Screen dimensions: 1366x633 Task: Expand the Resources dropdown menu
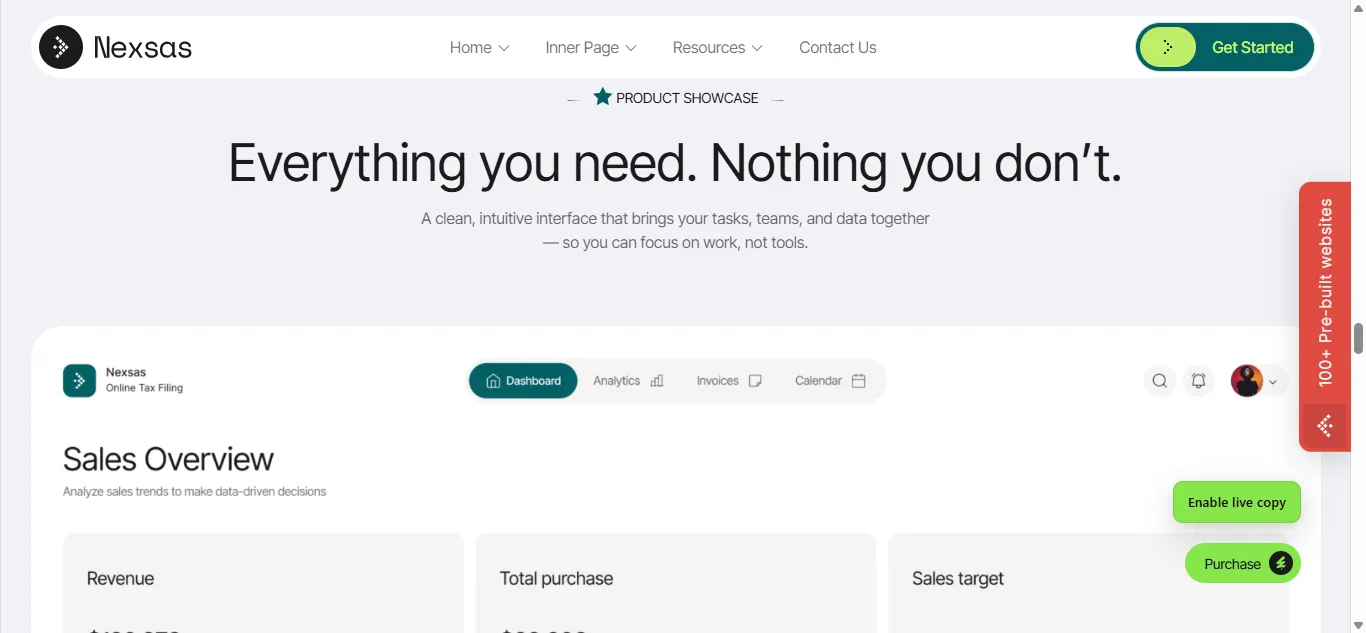(718, 48)
